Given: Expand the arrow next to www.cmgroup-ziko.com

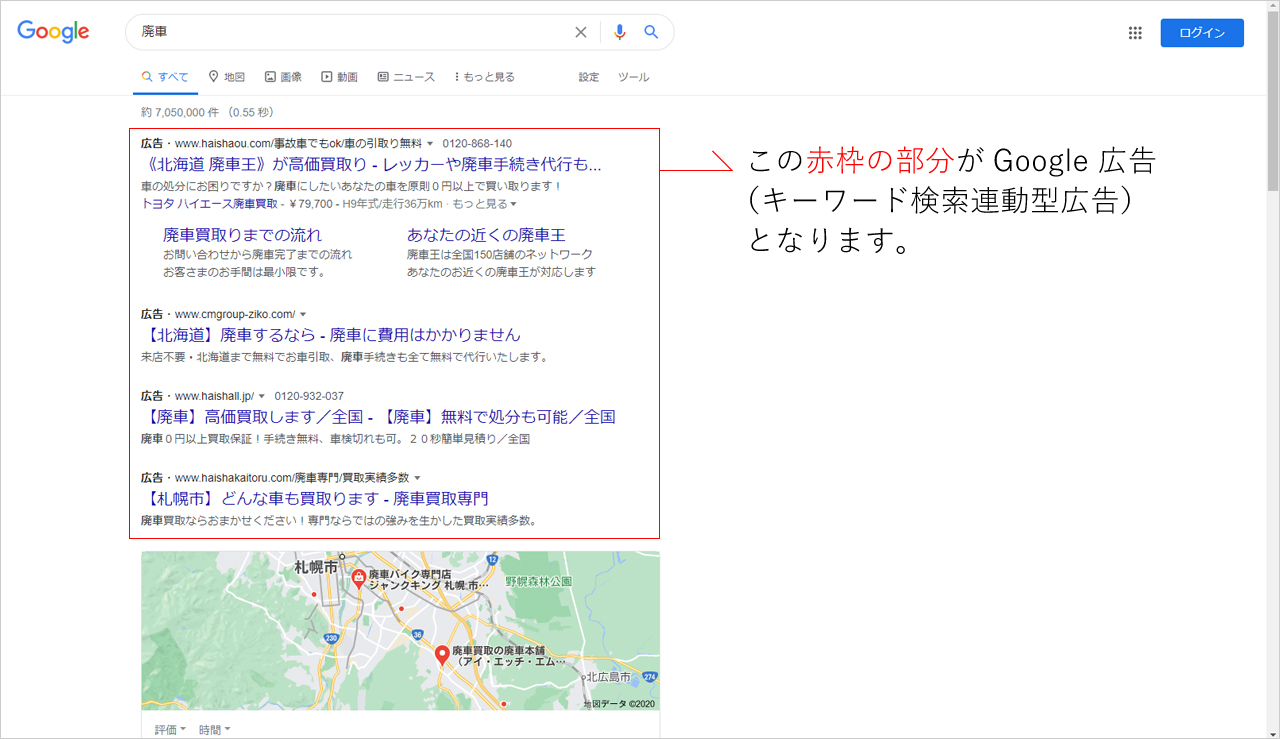Looking at the screenshot, I should [303, 314].
